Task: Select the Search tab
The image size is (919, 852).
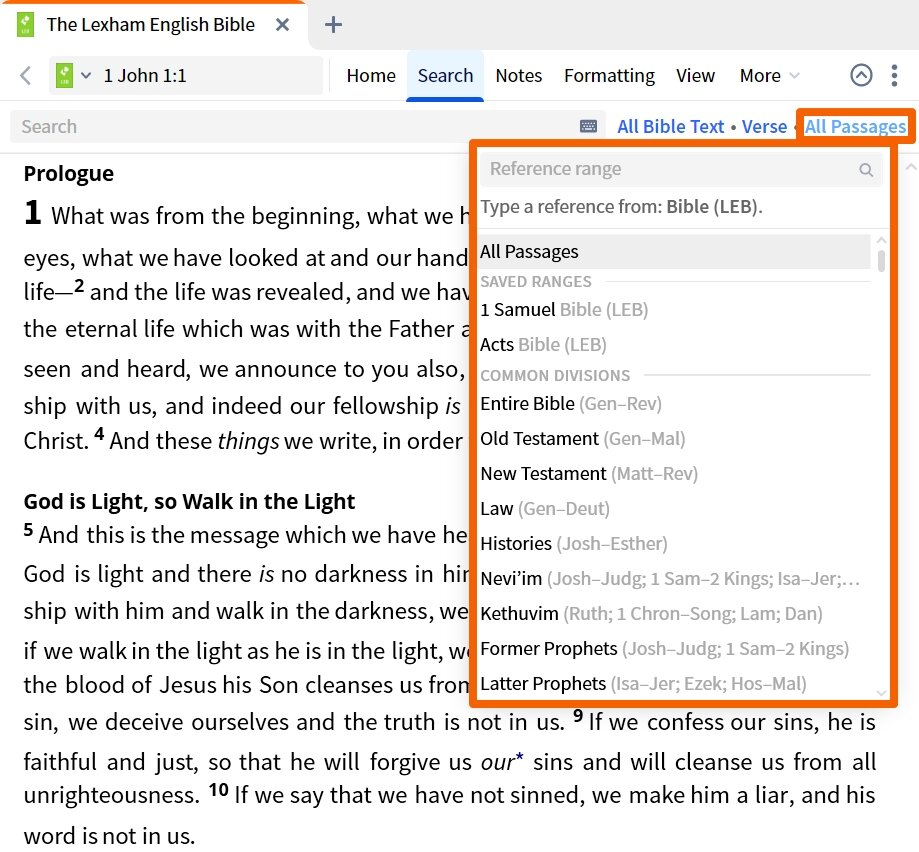Action: [445, 76]
